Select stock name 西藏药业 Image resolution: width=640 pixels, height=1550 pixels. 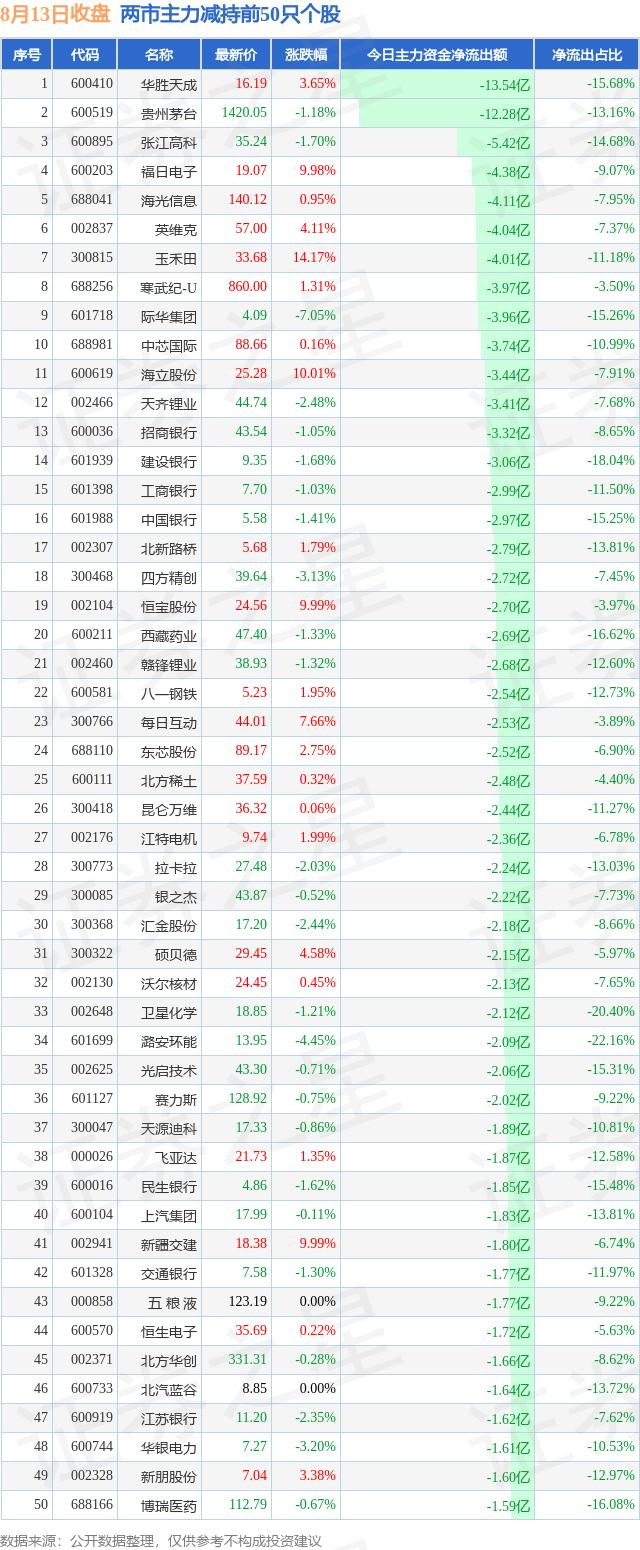coord(169,635)
